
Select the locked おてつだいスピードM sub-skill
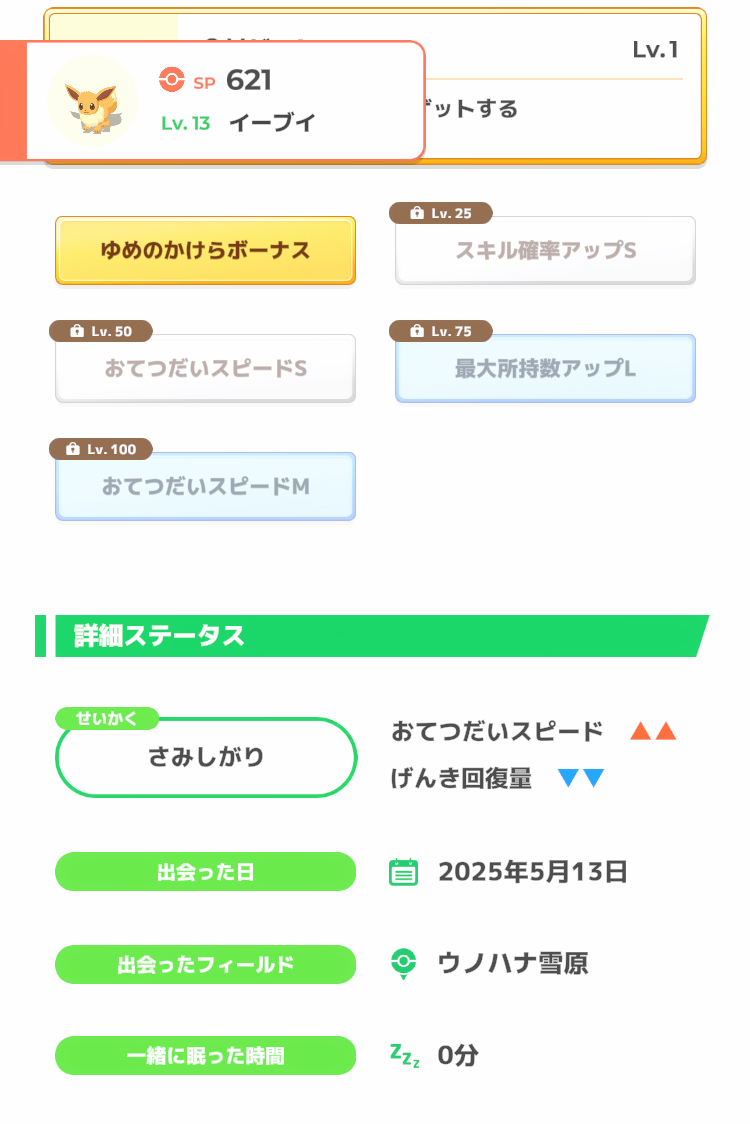pos(205,487)
